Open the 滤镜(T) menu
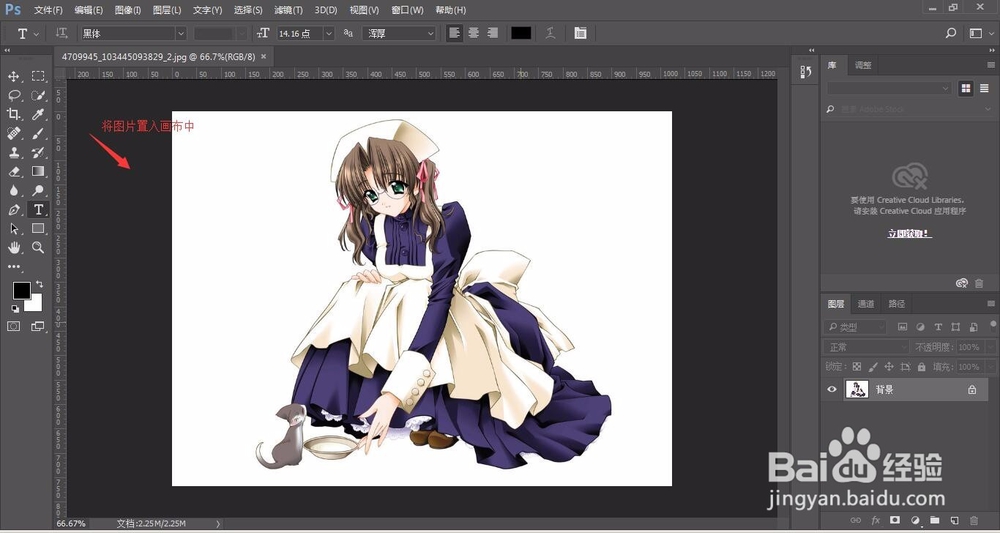Viewport: 1000px width, 533px height. coord(288,10)
